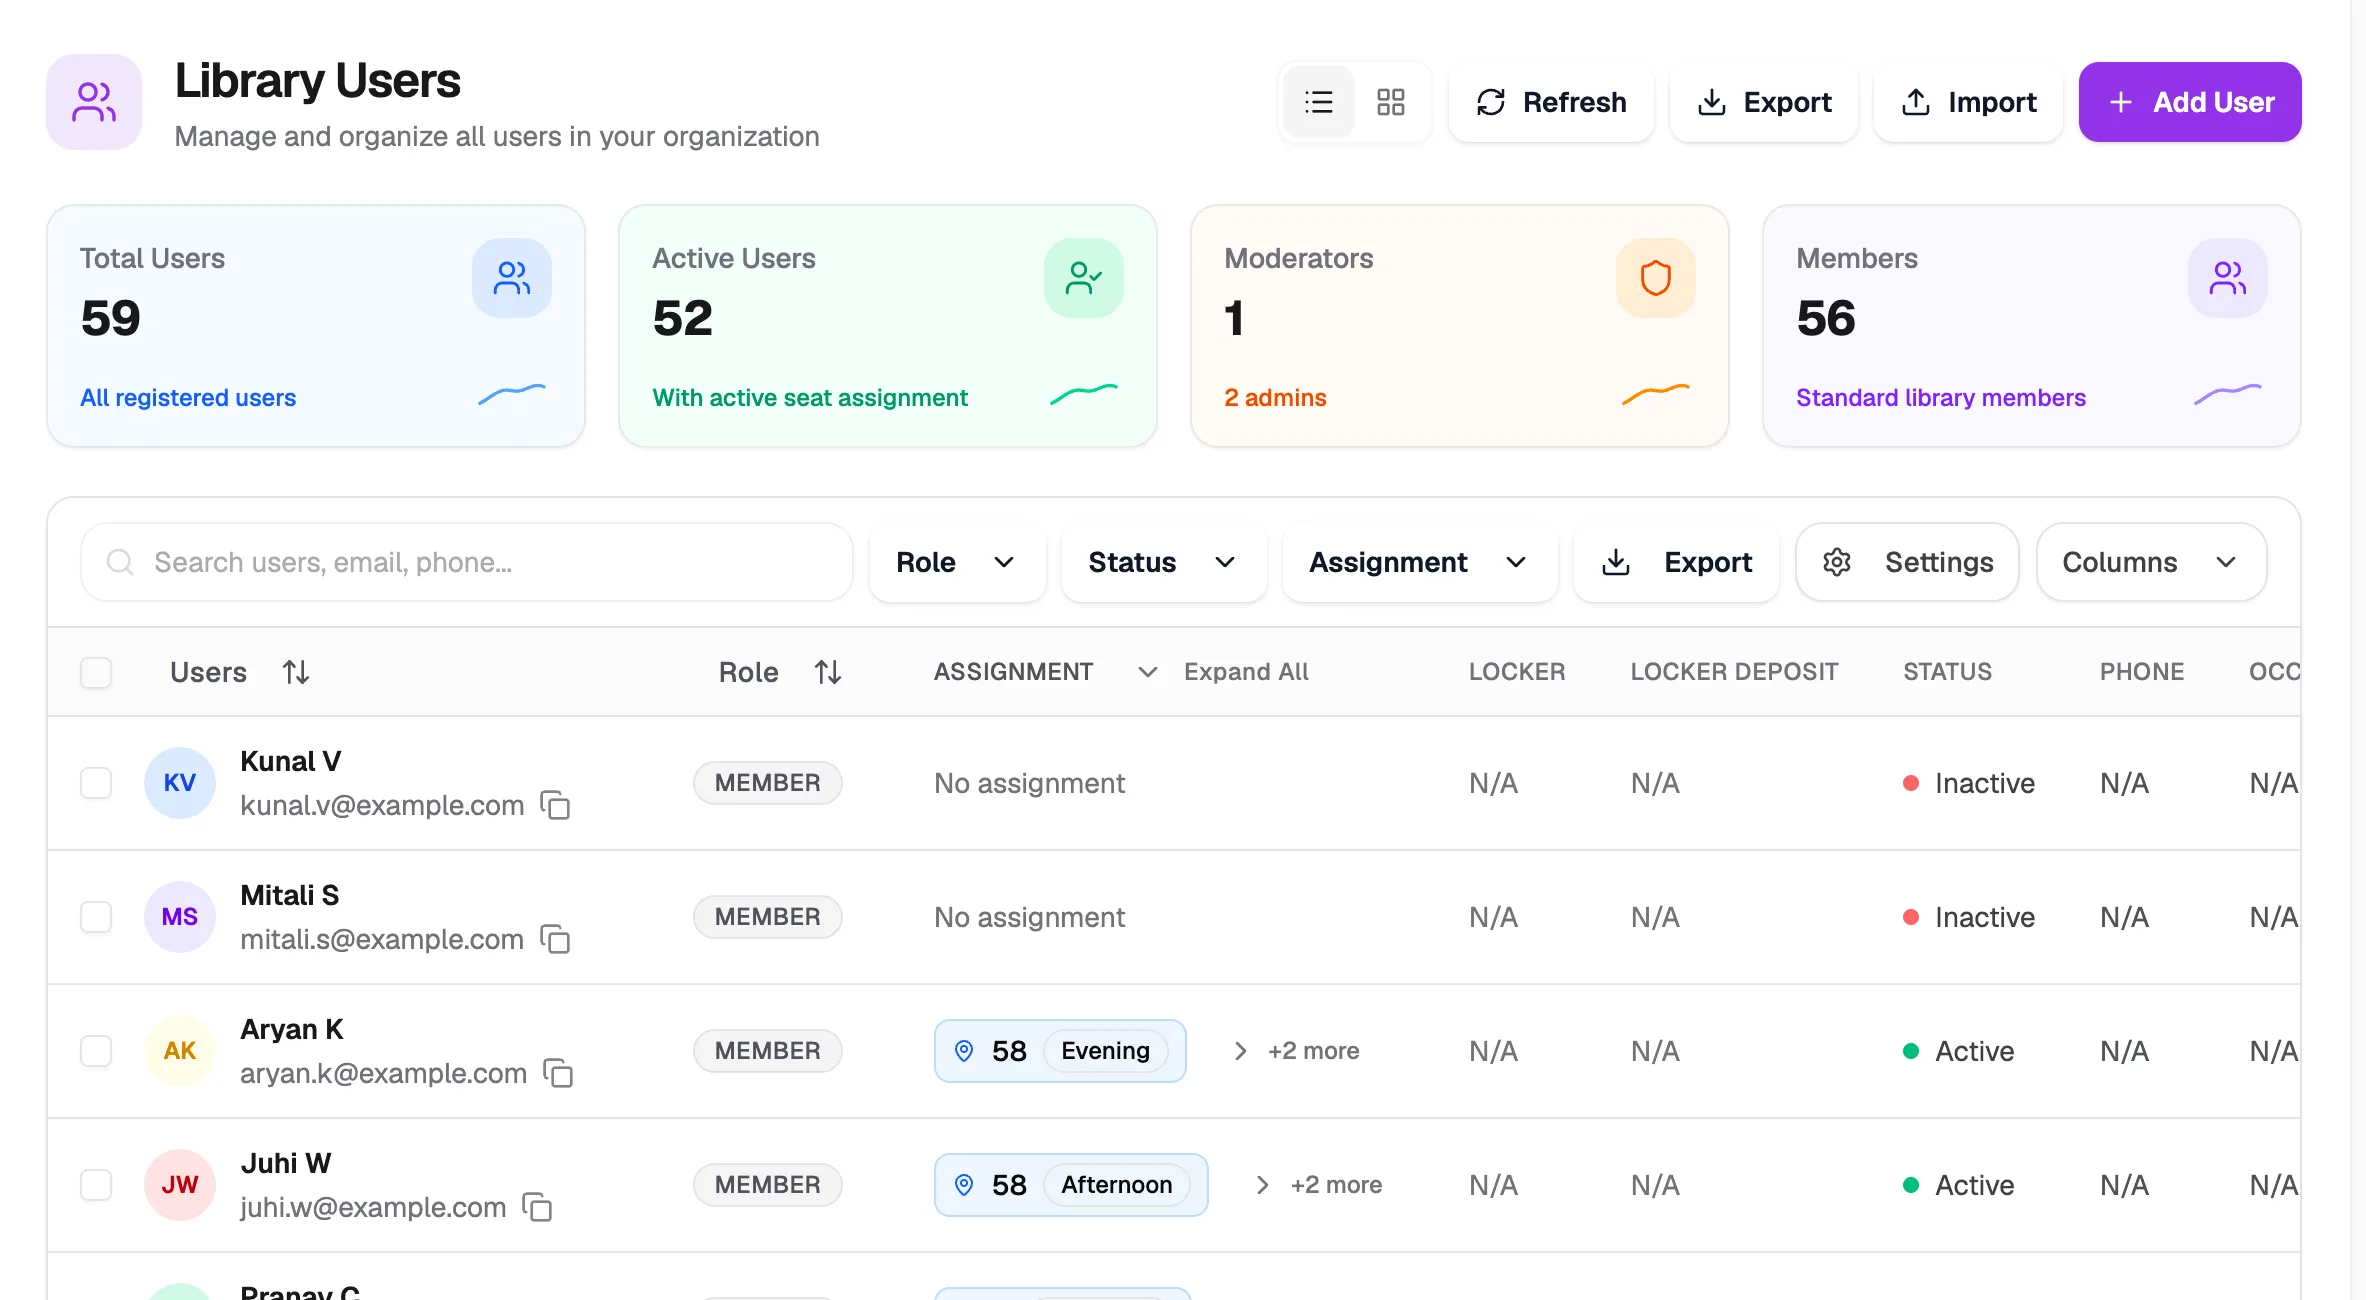Sort table by Users column

coord(240,672)
